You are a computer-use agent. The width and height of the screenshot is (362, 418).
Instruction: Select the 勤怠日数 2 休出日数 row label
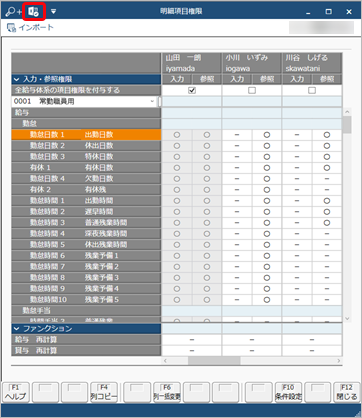point(86,146)
